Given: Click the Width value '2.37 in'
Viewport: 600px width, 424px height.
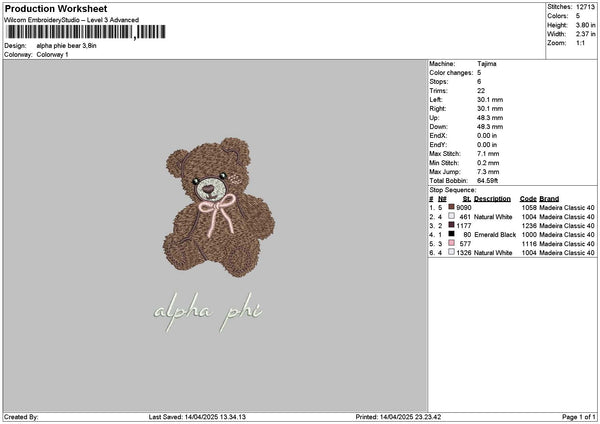Looking at the screenshot, I should tap(585, 34).
